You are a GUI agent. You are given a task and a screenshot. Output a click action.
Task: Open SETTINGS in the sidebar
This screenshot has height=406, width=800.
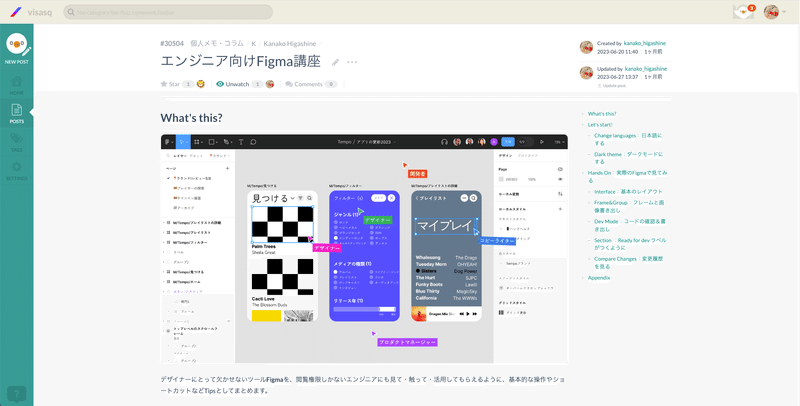(16, 171)
